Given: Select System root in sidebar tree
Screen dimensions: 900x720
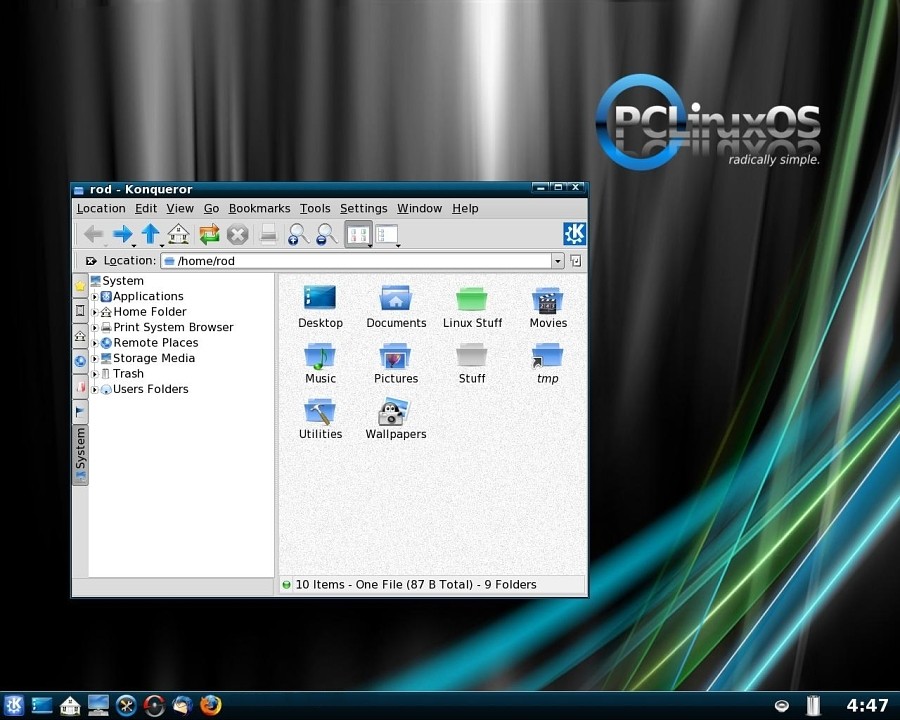Looking at the screenshot, I should click(117, 281).
